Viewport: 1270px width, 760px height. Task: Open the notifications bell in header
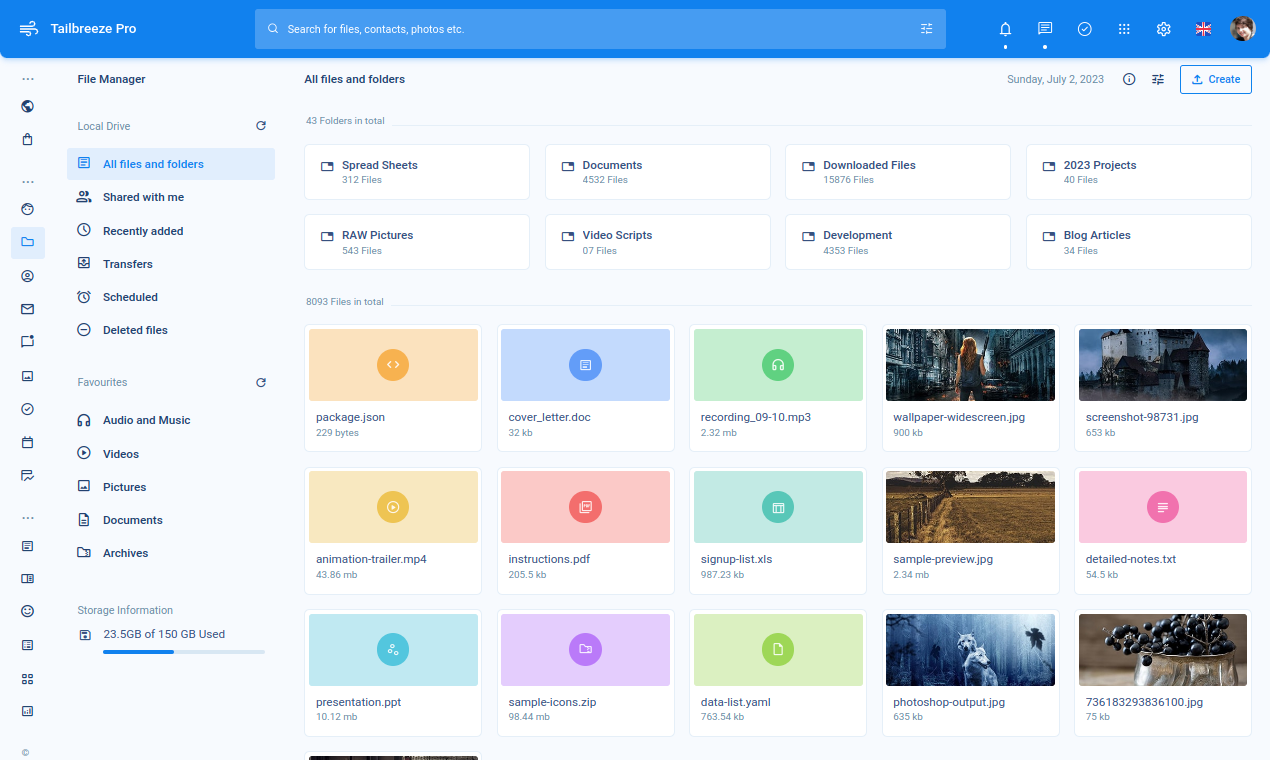click(x=1005, y=29)
